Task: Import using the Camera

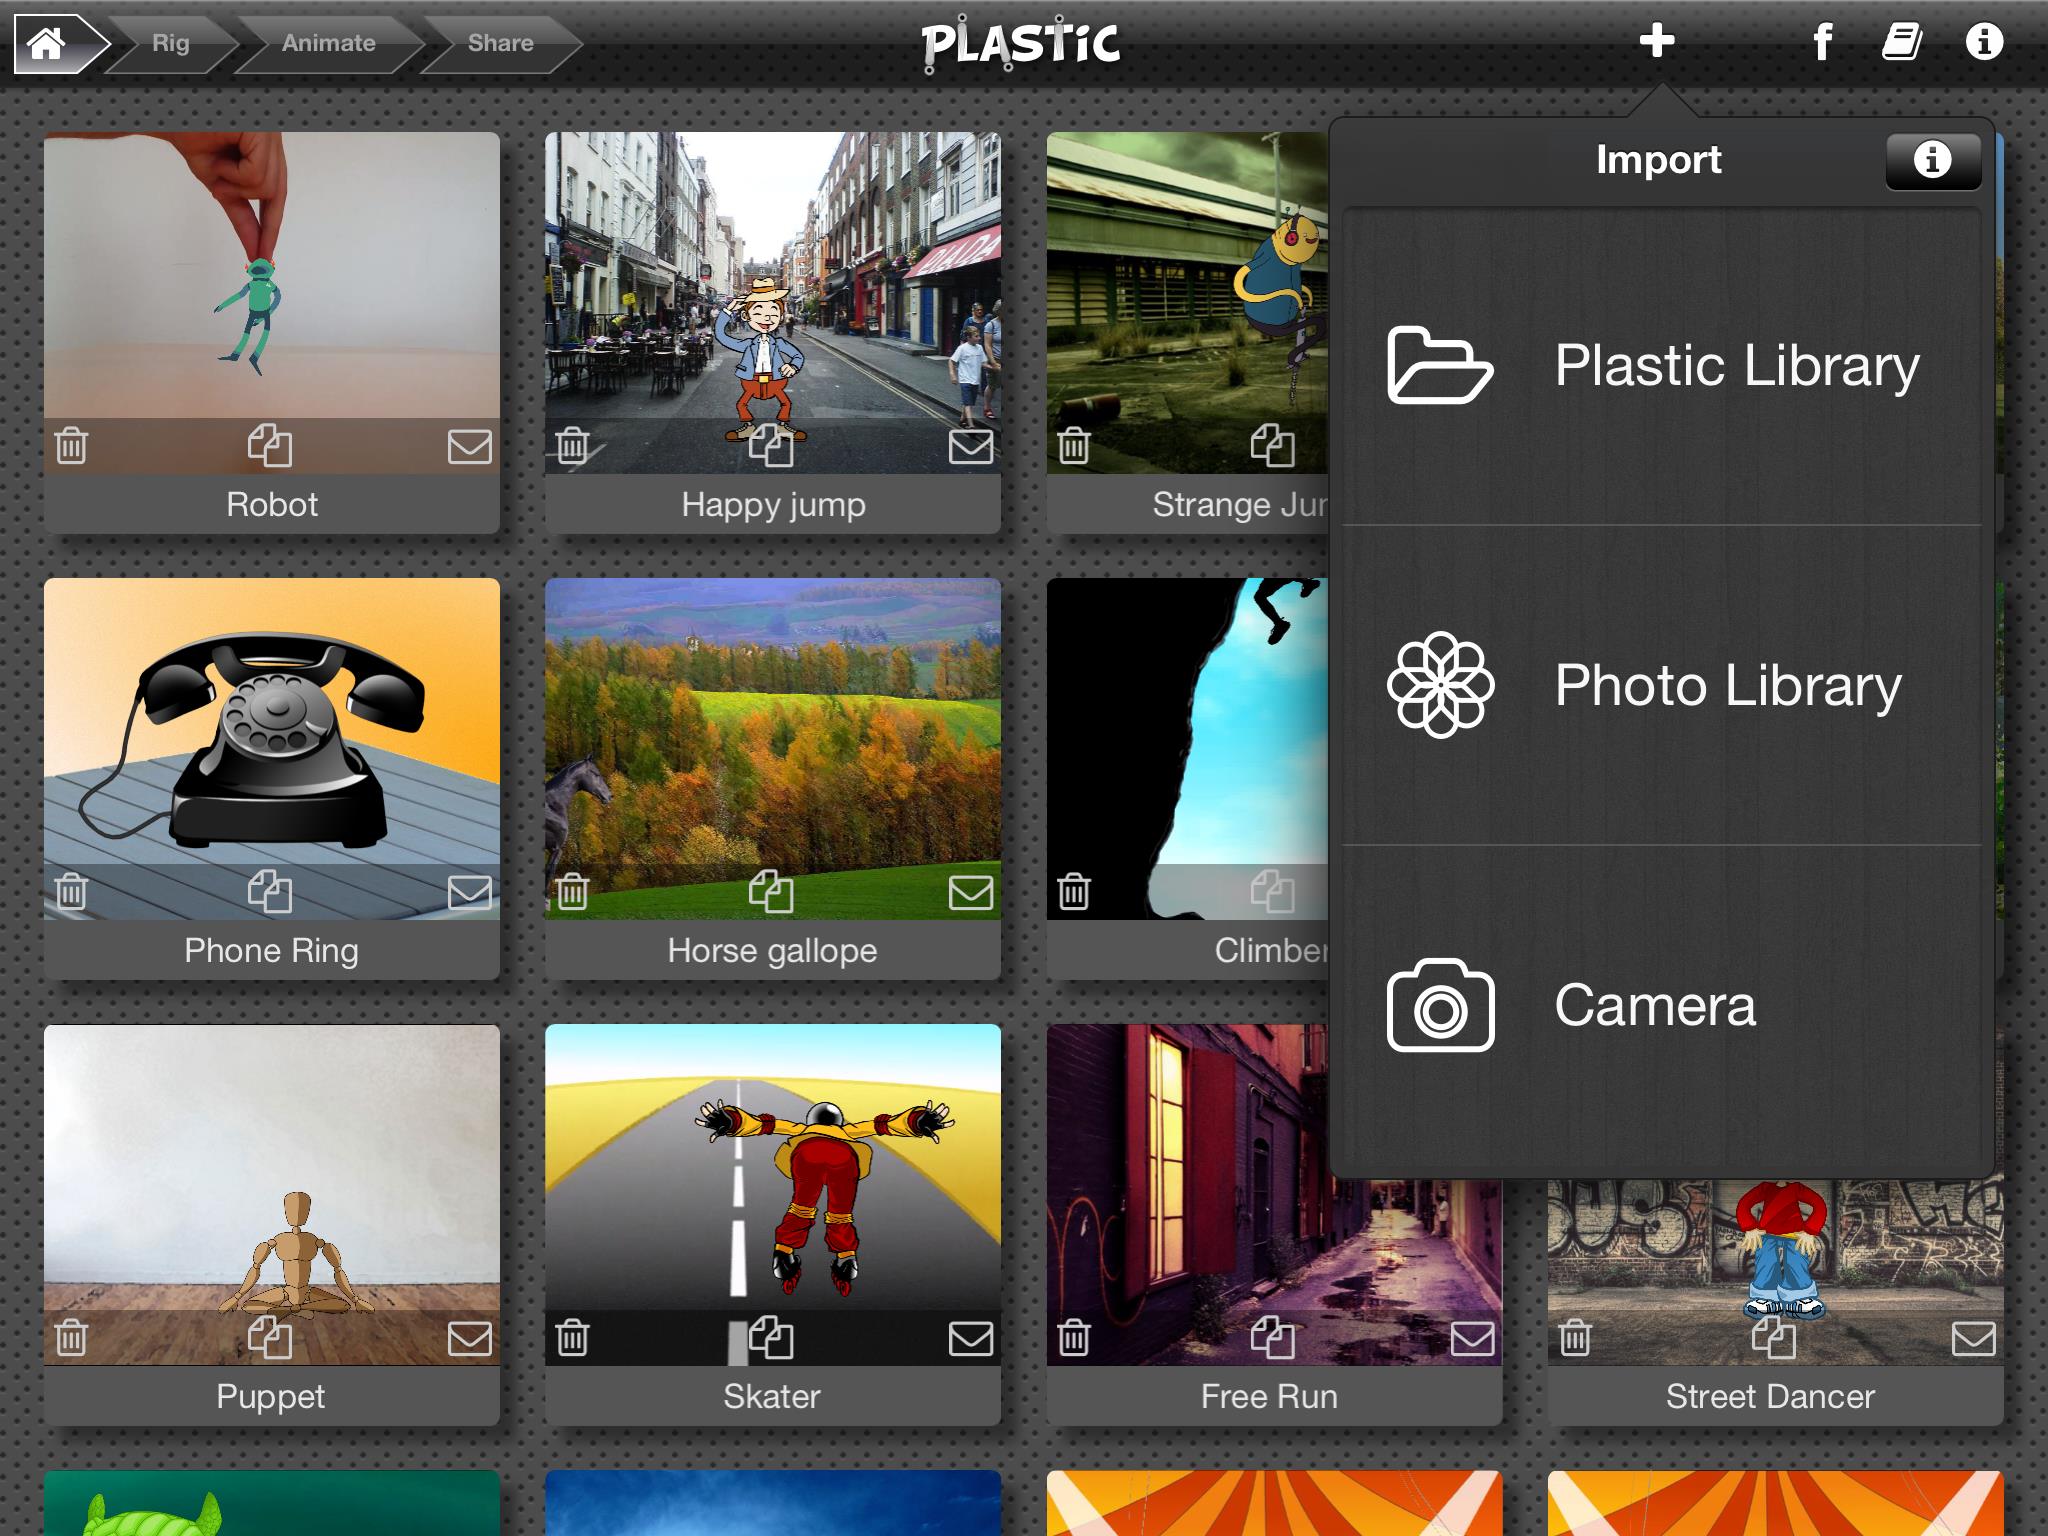Action: coord(1661,1006)
